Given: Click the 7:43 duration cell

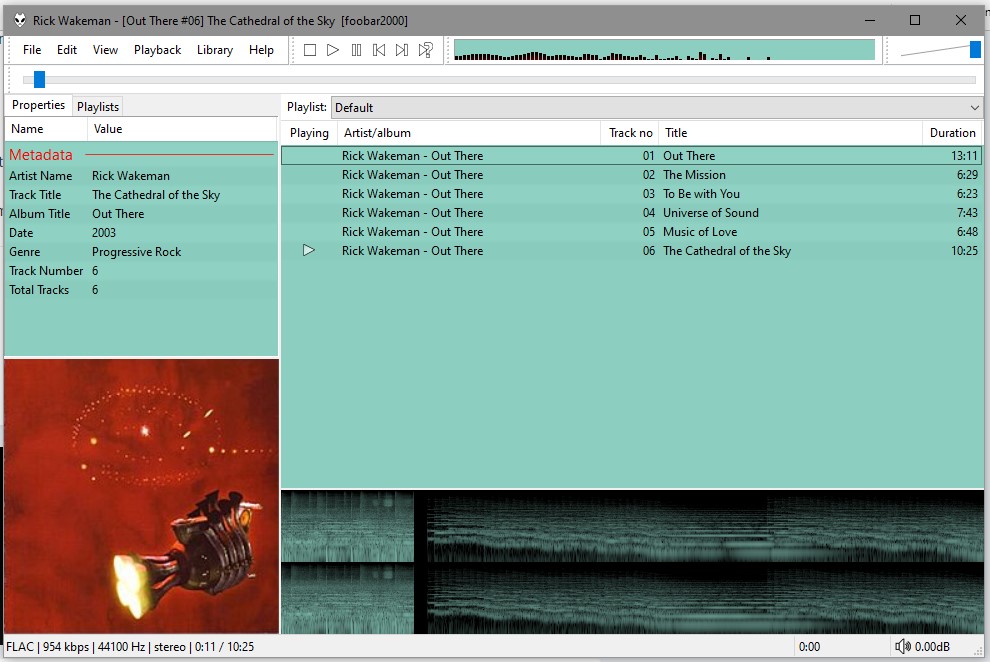Looking at the screenshot, I should pos(967,213).
